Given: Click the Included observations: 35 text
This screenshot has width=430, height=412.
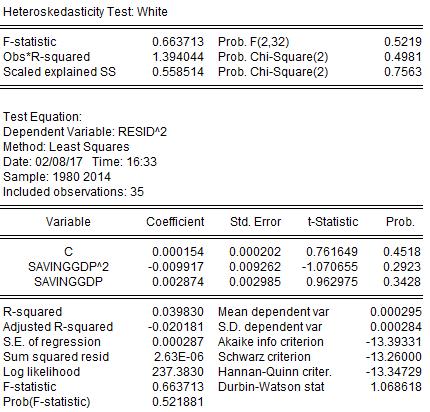Looking at the screenshot, I should tap(73, 192).
